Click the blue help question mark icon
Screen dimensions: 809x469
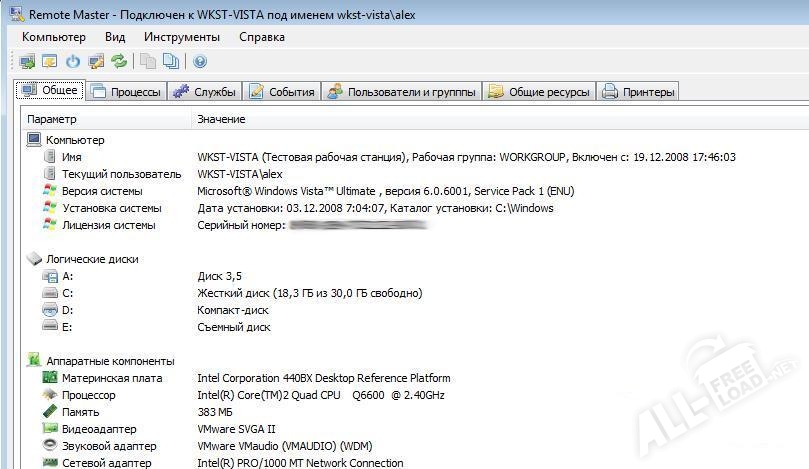coord(200,62)
